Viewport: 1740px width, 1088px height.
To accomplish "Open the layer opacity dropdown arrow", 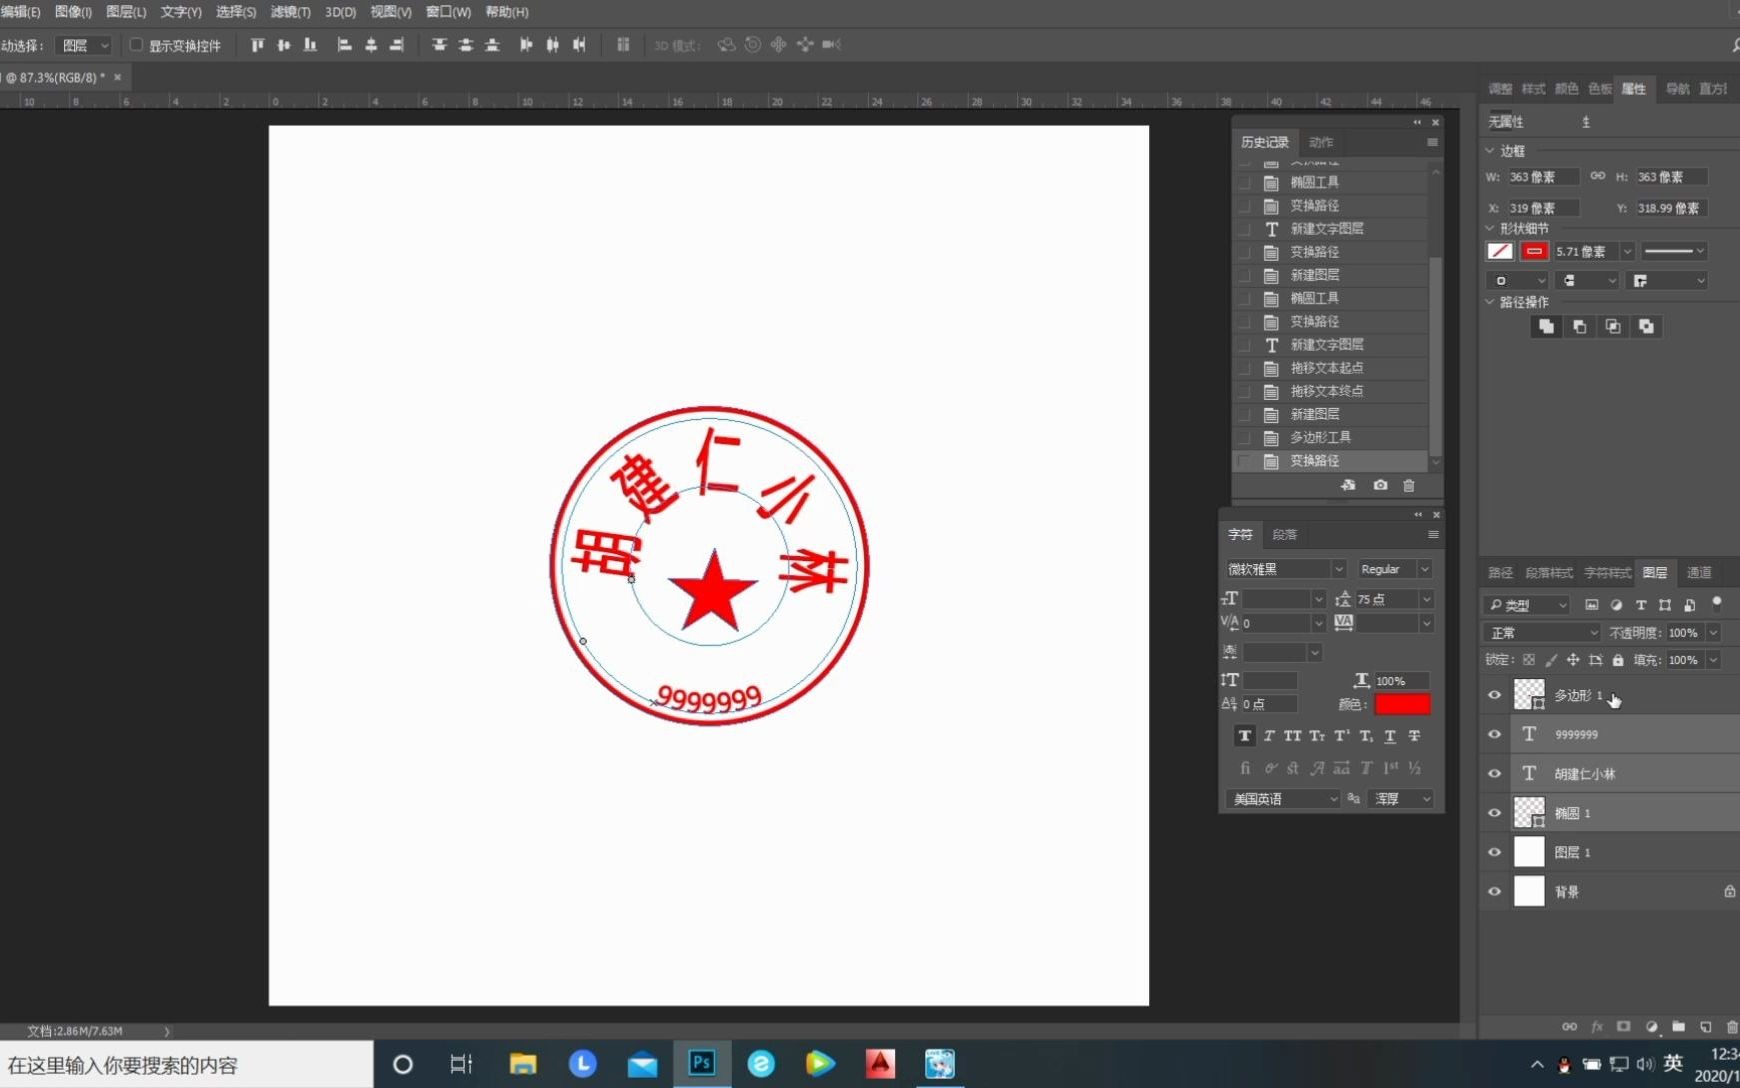I will point(1713,633).
